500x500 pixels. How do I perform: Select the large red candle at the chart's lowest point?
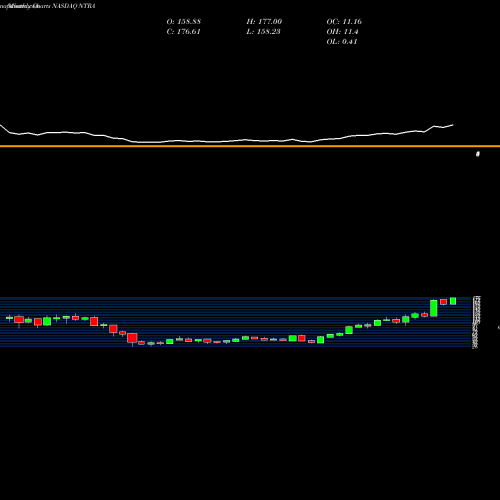tap(132, 338)
